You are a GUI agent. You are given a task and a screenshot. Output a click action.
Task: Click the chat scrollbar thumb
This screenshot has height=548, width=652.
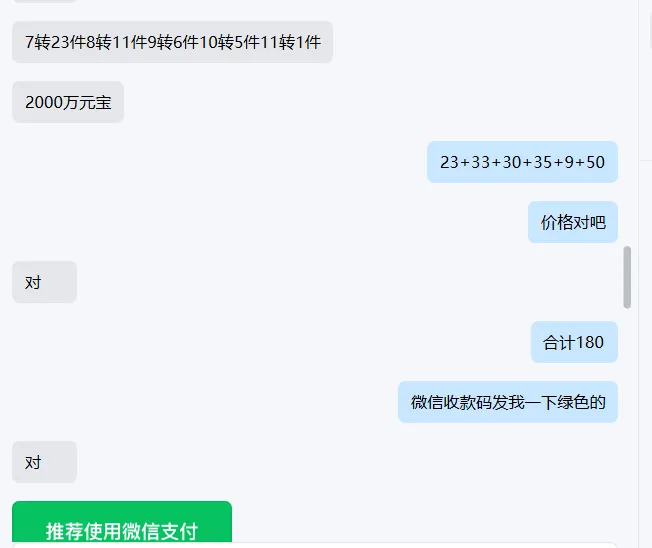(627, 277)
